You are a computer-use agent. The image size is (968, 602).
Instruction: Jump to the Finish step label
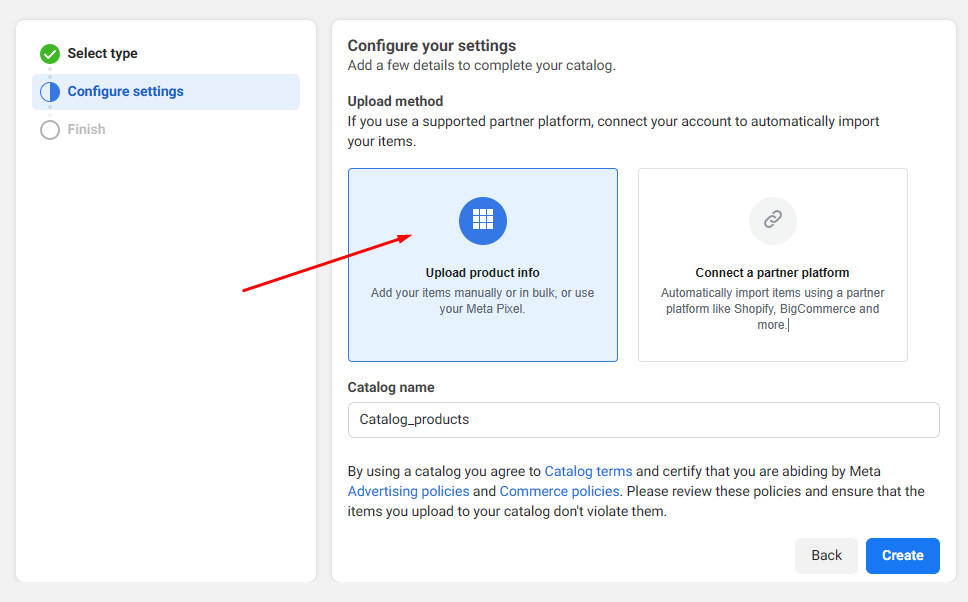point(86,130)
